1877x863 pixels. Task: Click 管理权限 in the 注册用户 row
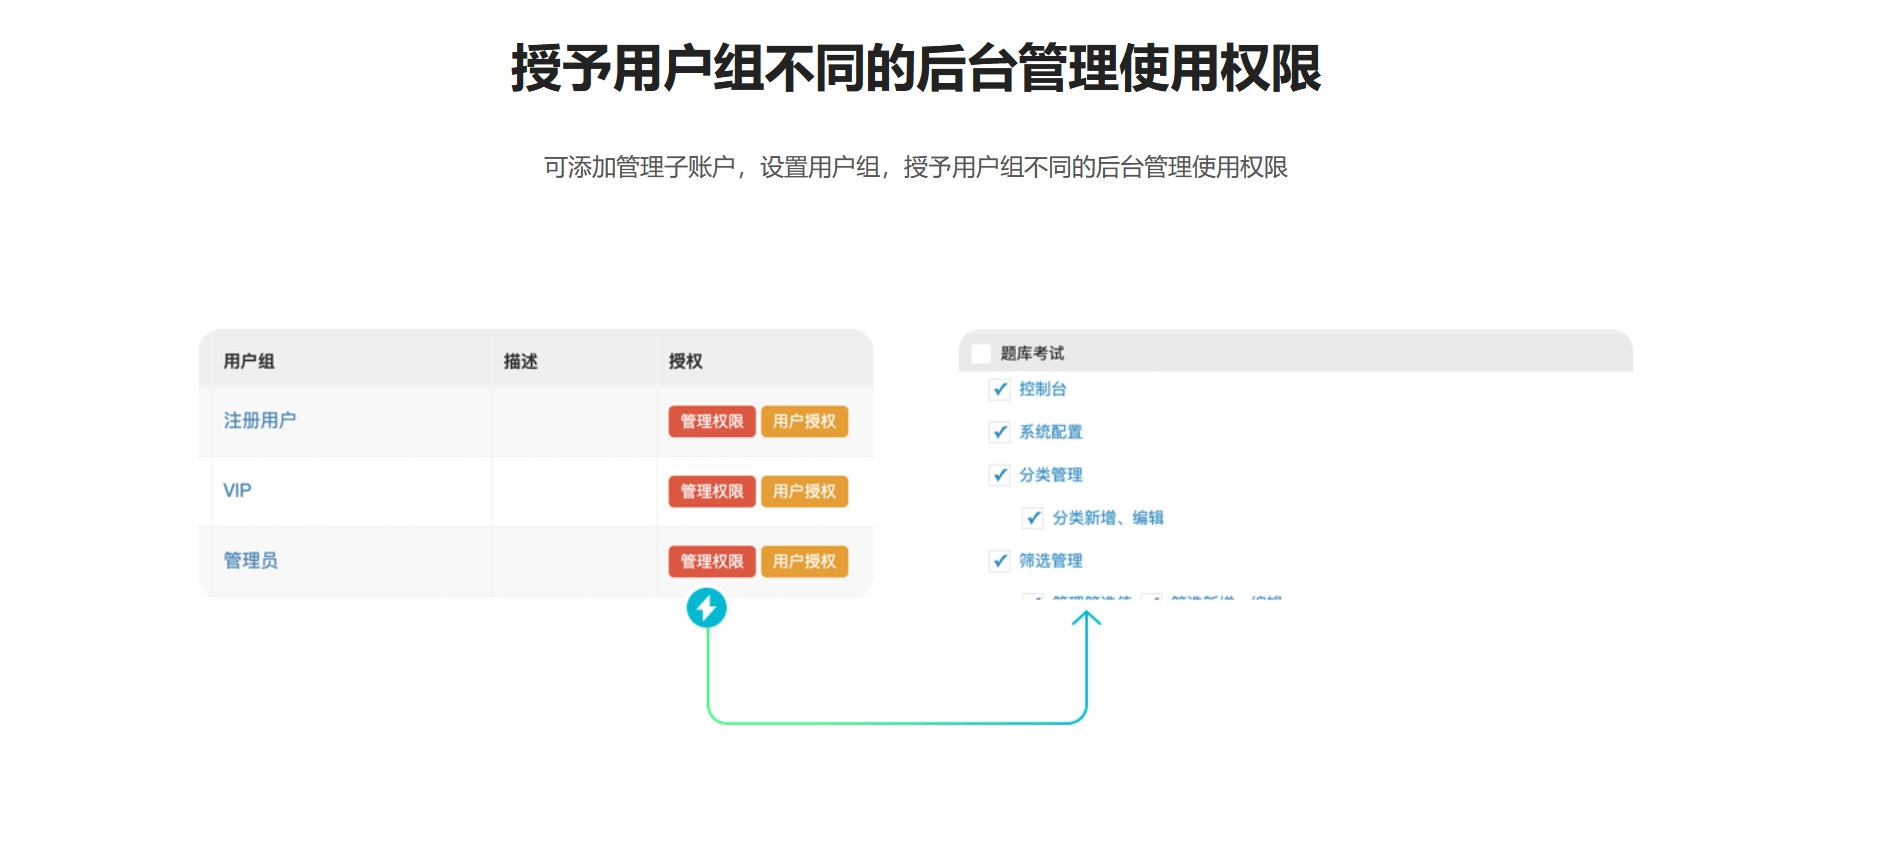click(712, 422)
